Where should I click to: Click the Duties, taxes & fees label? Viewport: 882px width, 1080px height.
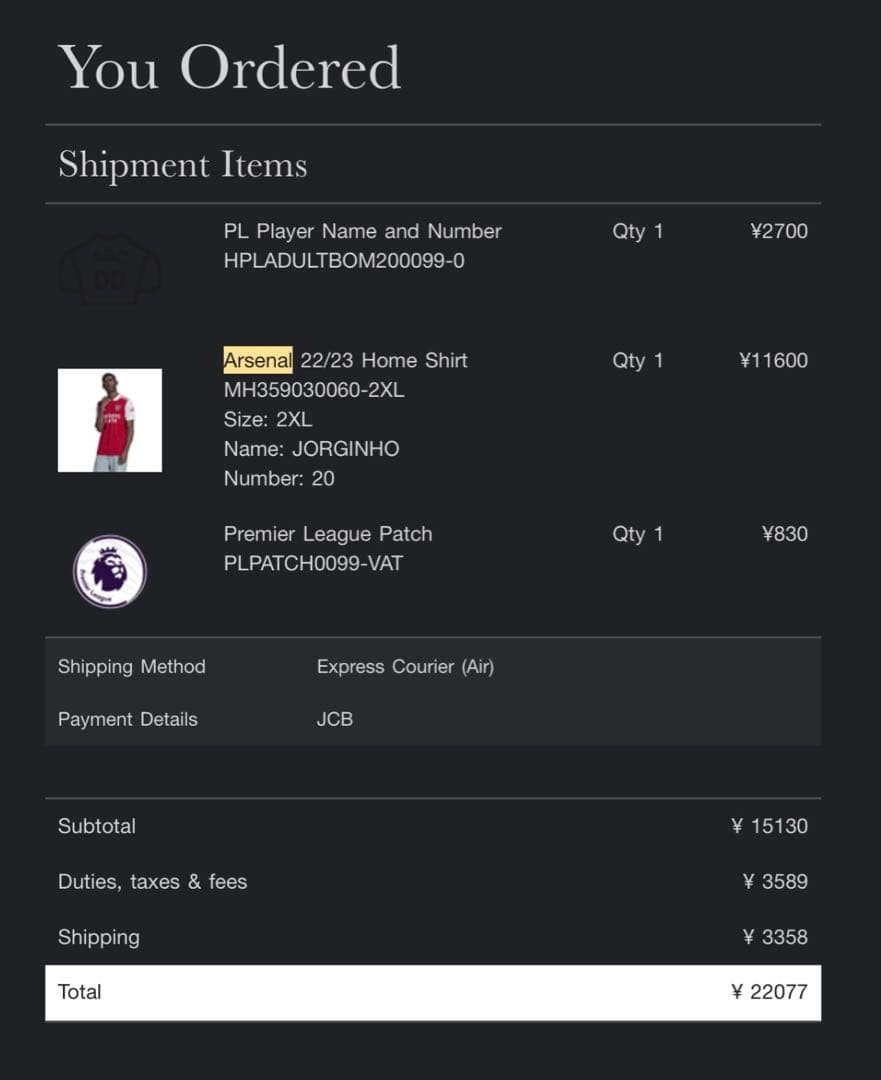152,882
